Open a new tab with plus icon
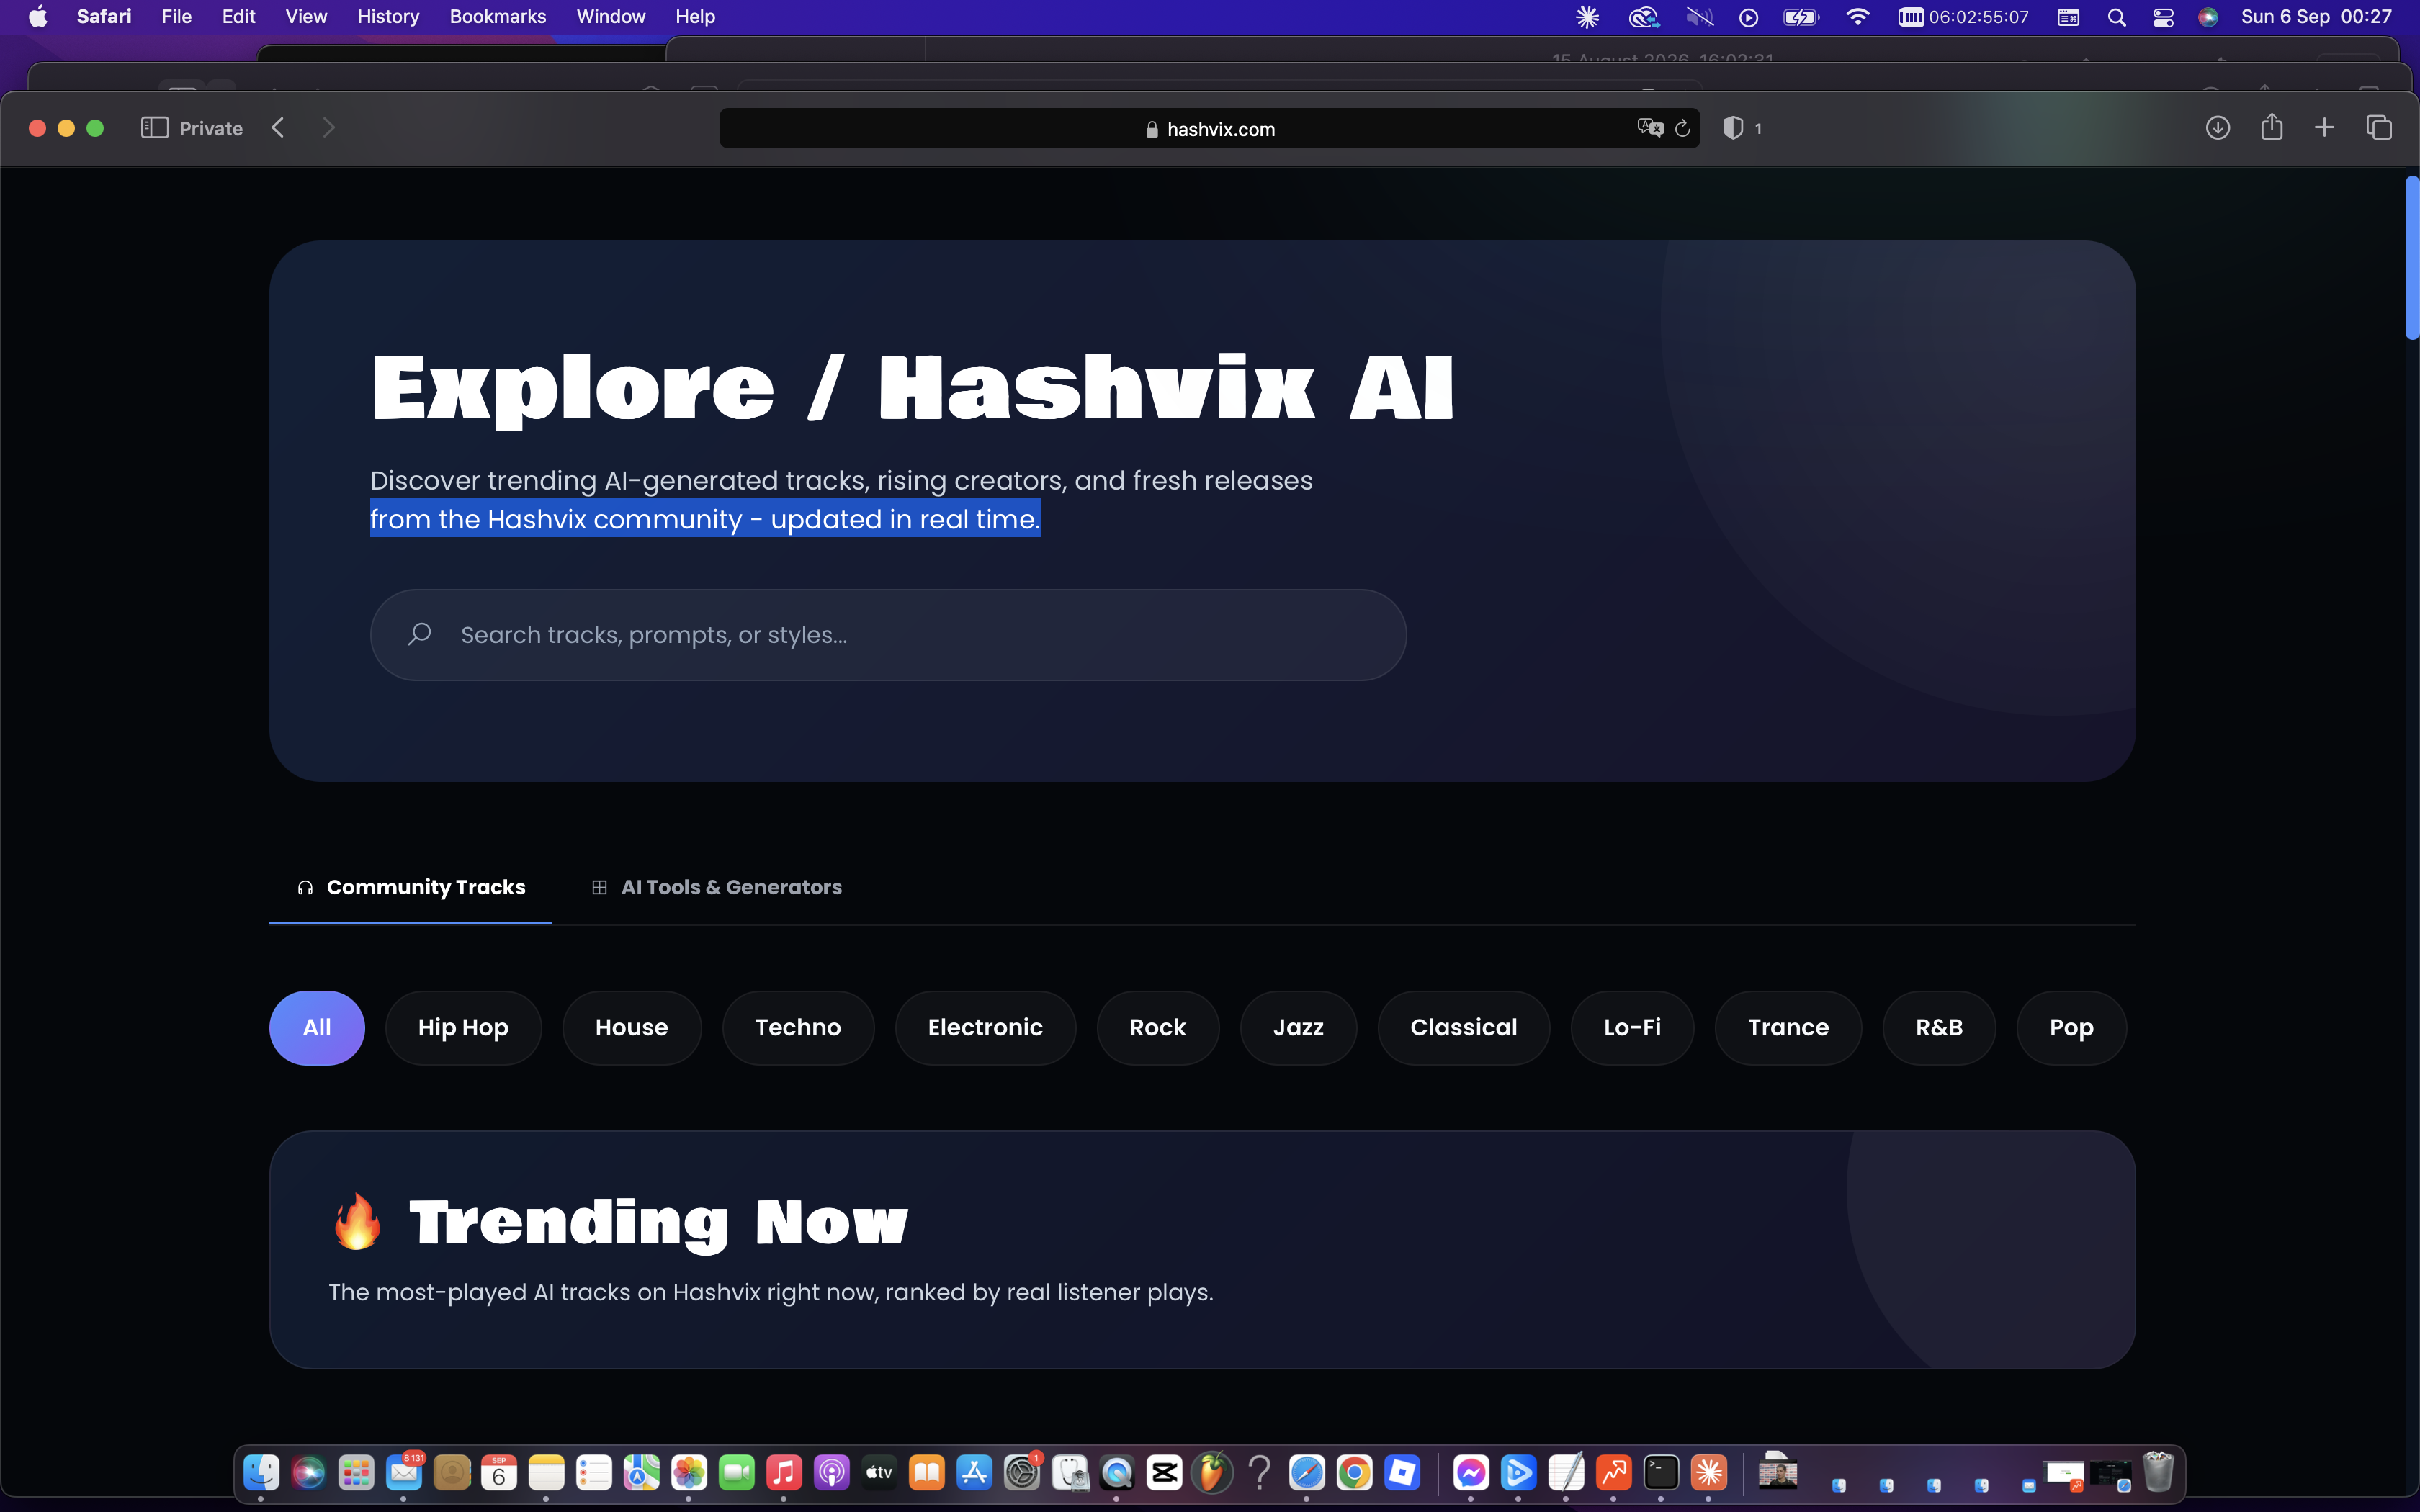Screen dimensions: 2420x1512 pyautogui.click(x=2324, y=128)
